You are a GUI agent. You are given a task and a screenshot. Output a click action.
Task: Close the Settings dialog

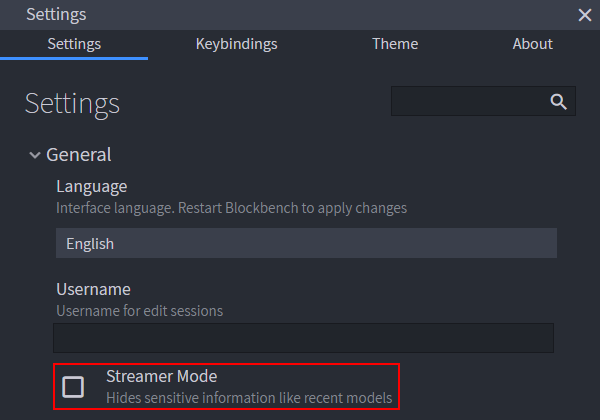(x=585, y=15)
